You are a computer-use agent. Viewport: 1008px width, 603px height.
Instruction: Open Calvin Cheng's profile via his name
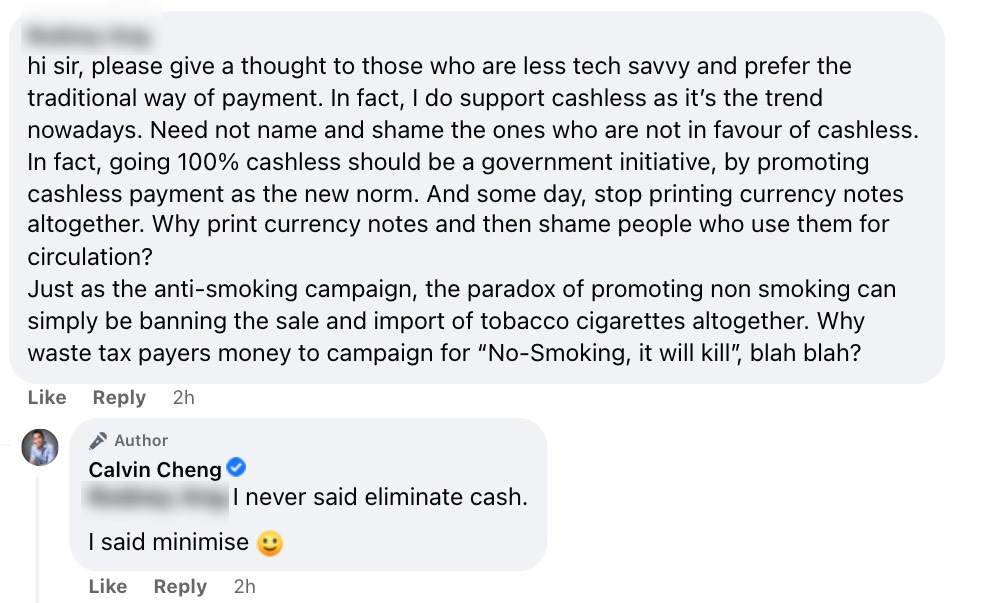(155, 469)
